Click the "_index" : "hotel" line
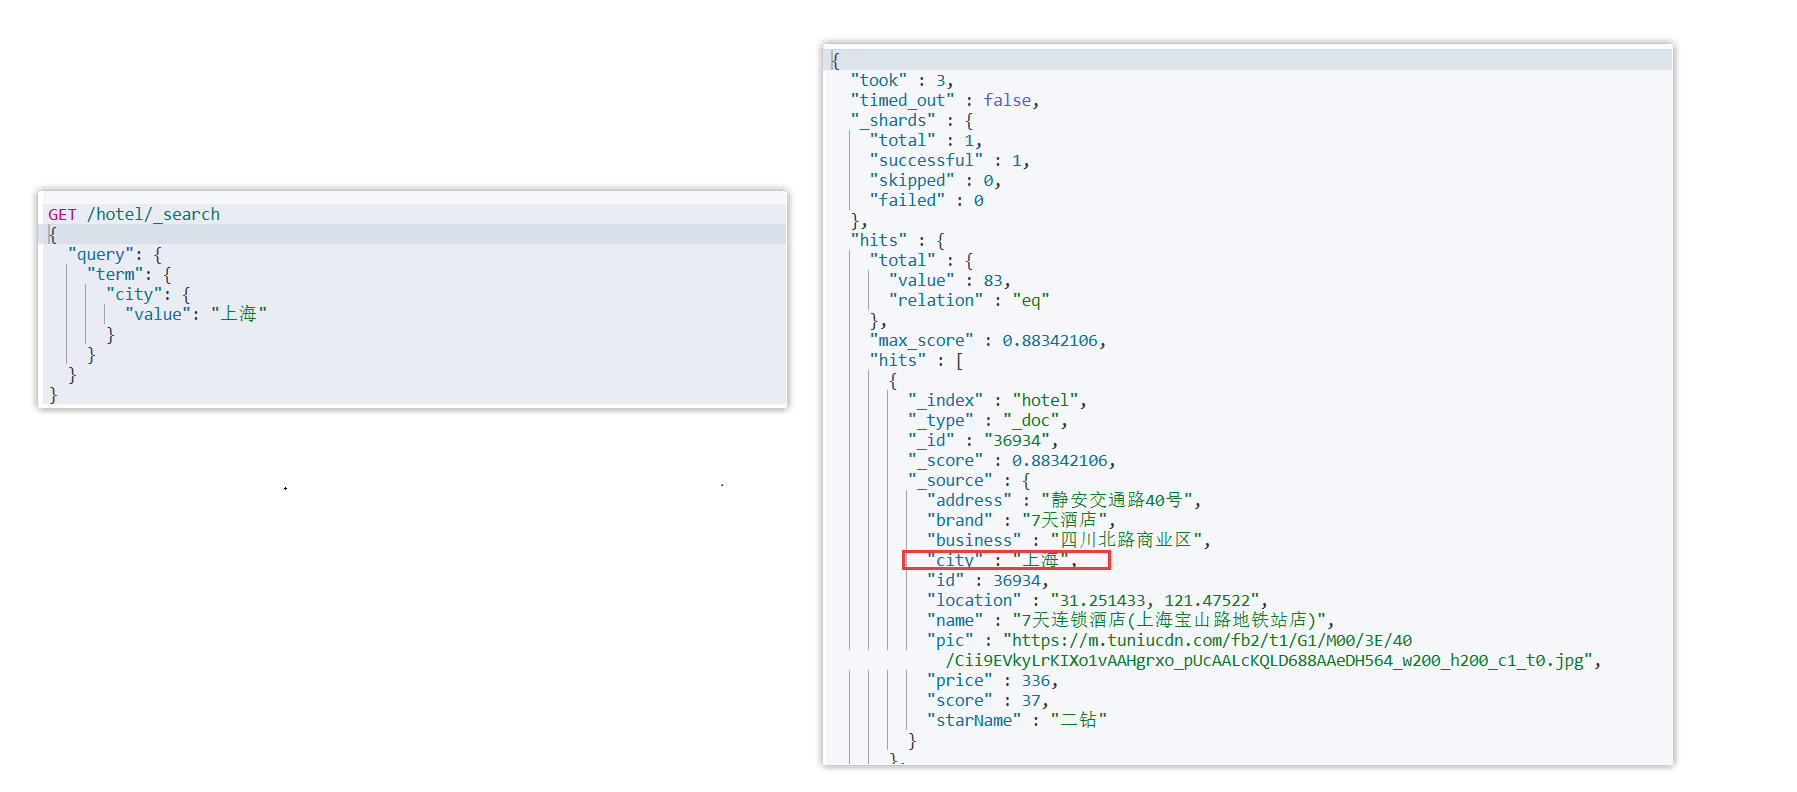This screenshot has width=1797, height=792. [x=997, y=400]
